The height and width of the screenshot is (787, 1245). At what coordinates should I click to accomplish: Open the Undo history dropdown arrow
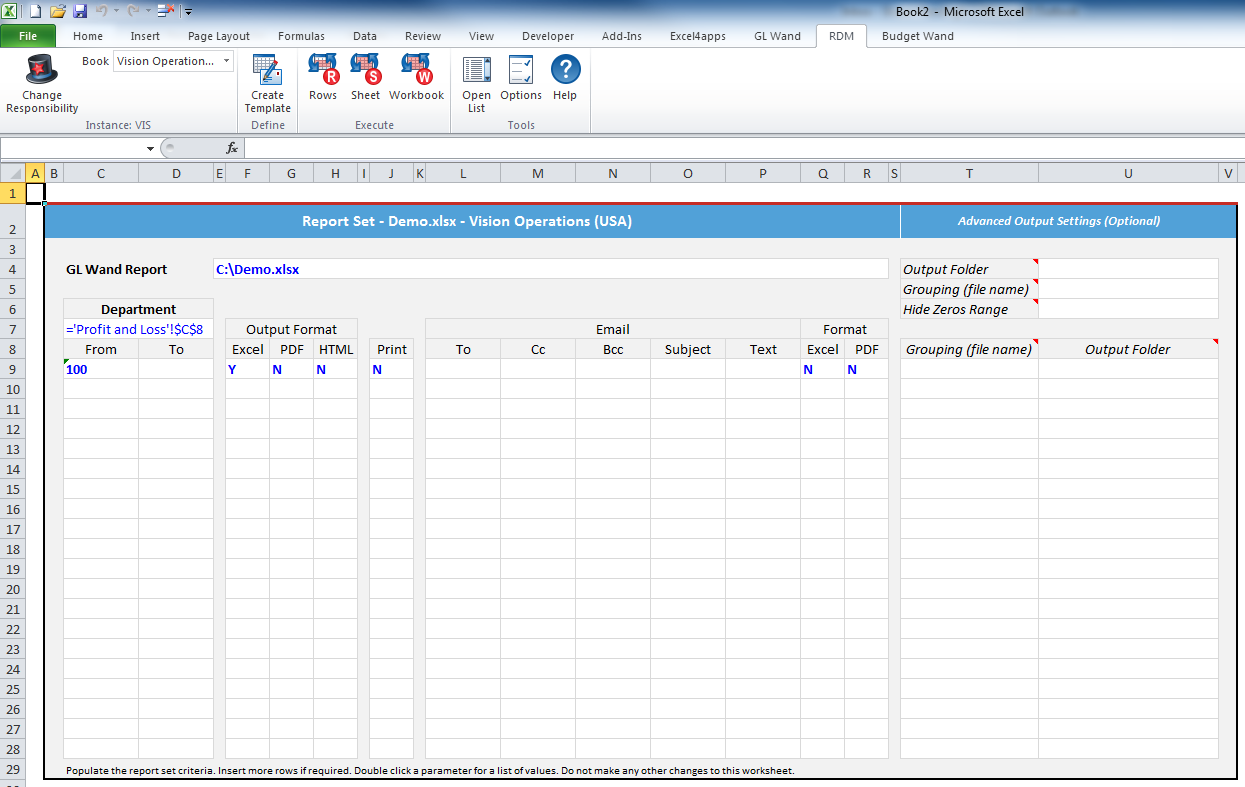click(x=116, y=11)
